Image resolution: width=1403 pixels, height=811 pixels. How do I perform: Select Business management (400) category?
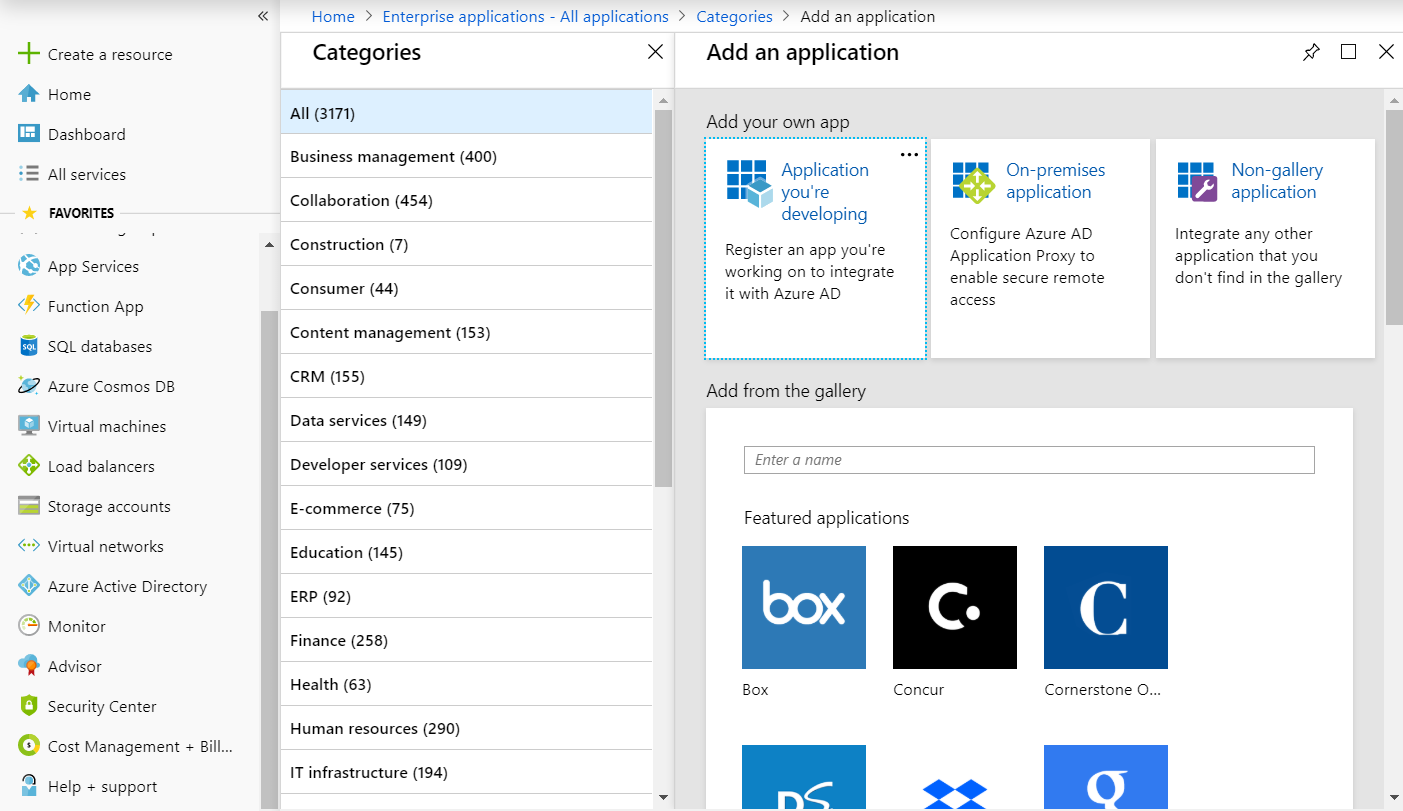click(x=466, y=156)
